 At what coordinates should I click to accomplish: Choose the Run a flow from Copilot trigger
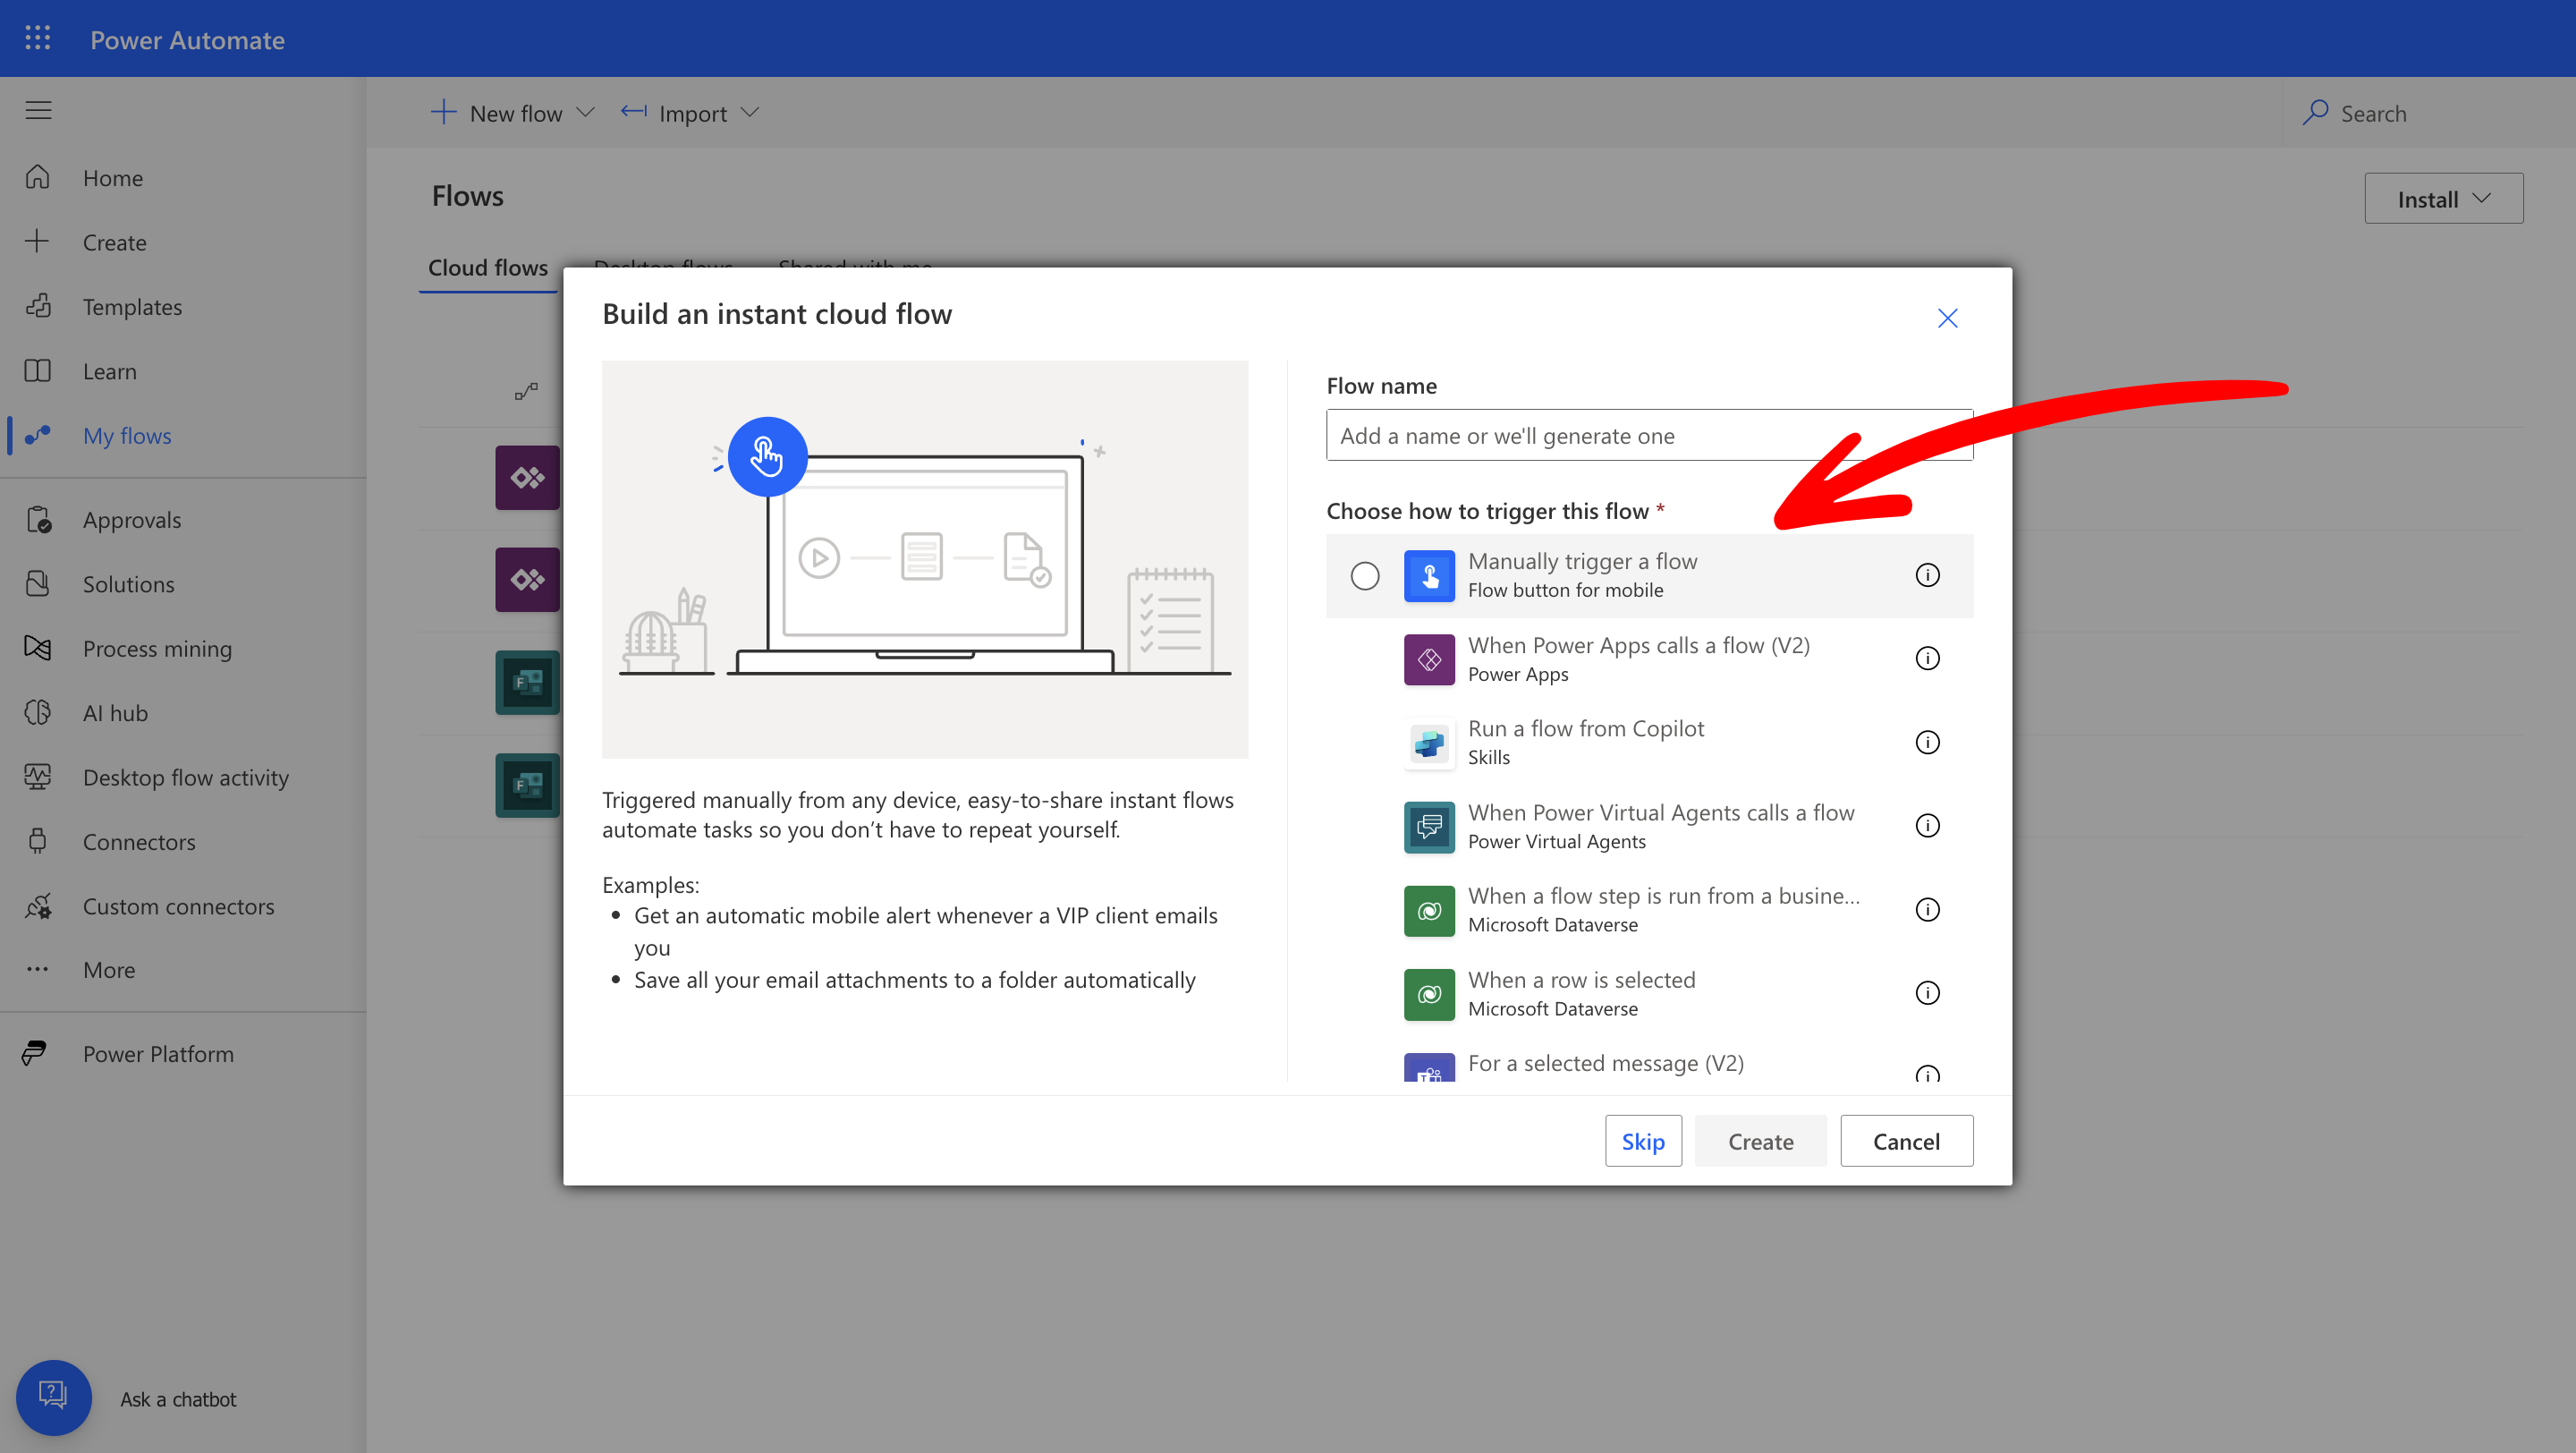pos(1585,729)
